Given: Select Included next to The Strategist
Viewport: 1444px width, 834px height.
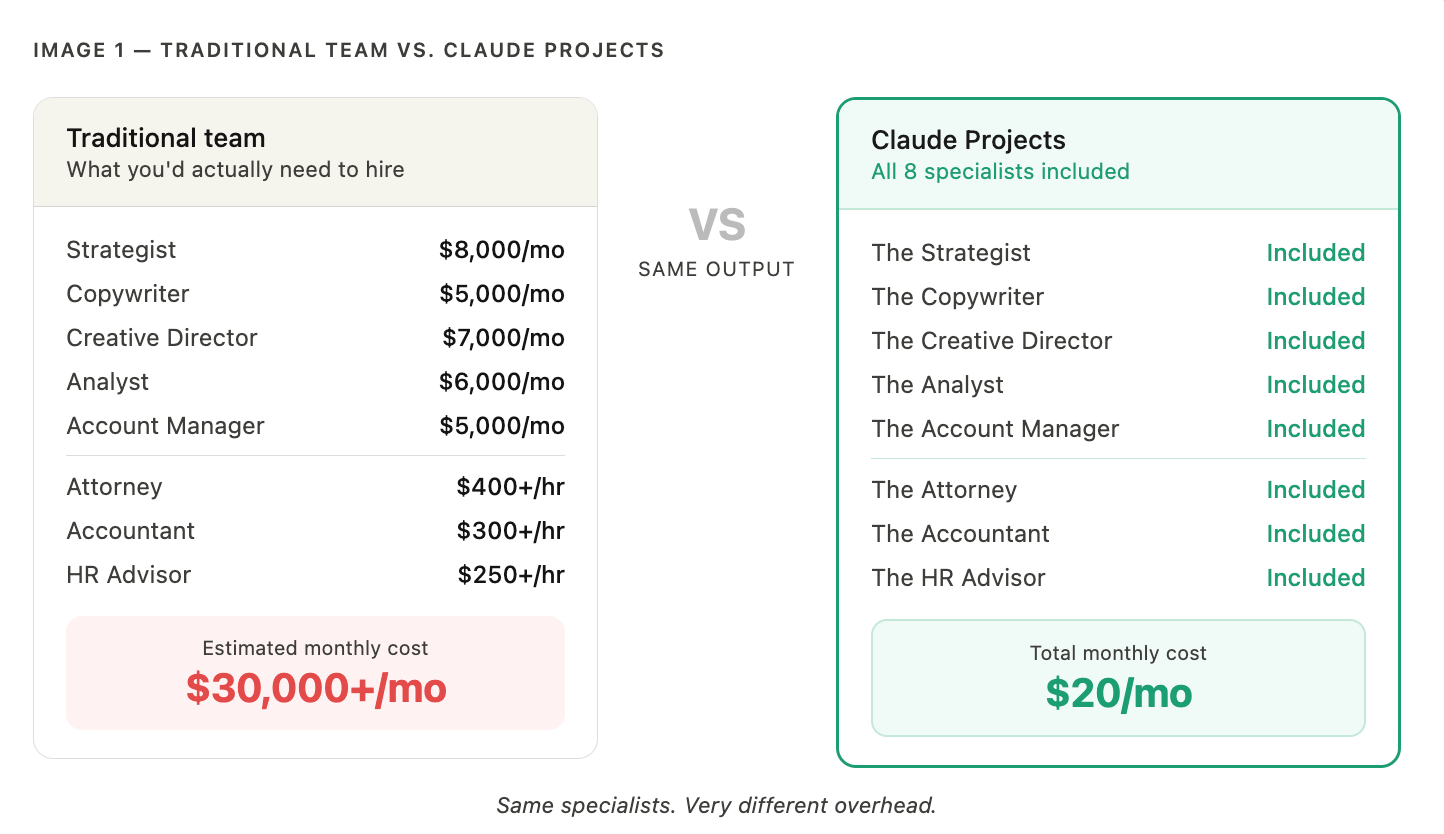Looking at the screenshot, I should 1315,253.
